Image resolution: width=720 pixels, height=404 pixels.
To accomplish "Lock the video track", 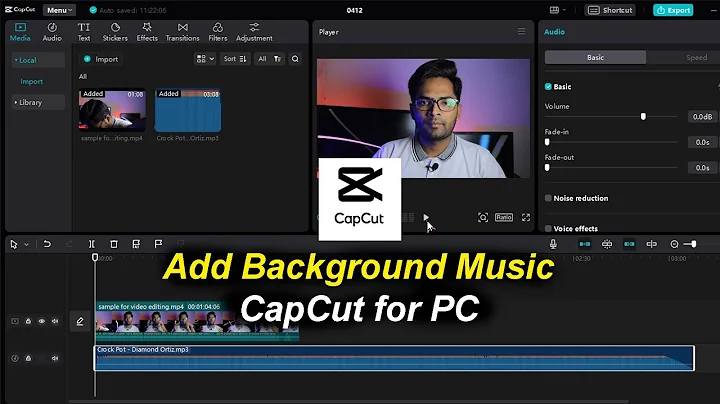I will click(28, 321).
